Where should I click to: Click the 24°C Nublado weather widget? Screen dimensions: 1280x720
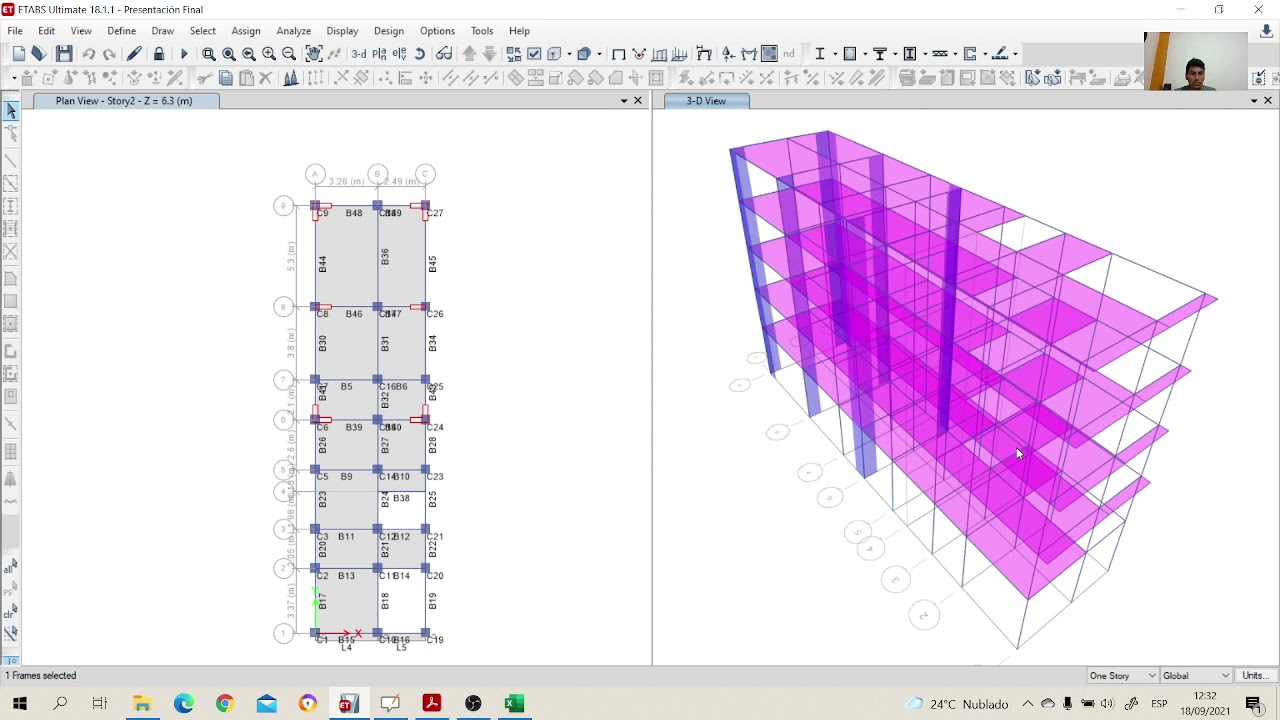[x=958, y=704]
